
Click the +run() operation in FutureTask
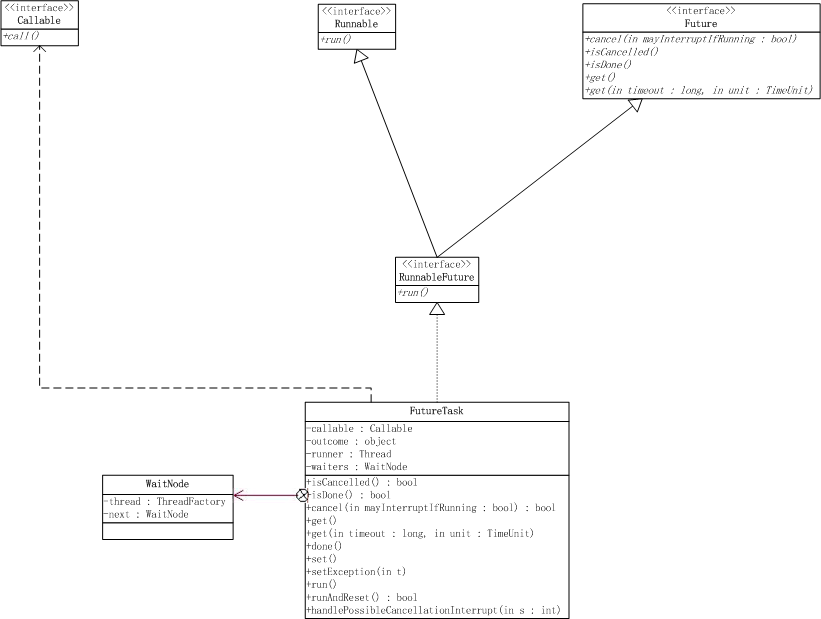pyautogui.click(x=321, y=584)
